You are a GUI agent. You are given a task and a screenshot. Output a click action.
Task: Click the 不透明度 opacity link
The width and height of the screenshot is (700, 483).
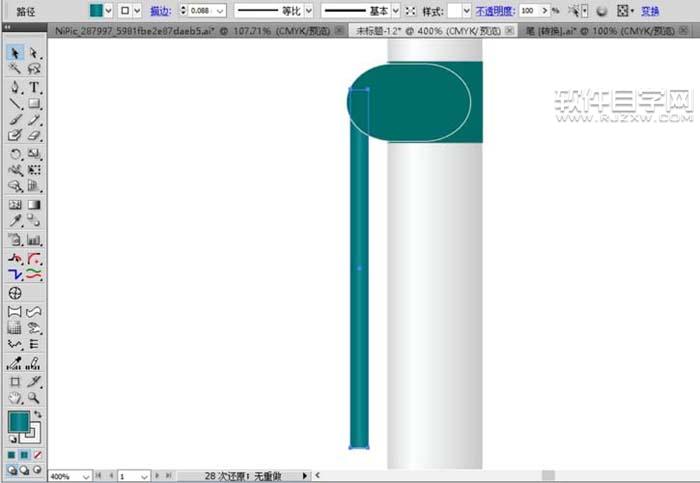coord(495,10)
